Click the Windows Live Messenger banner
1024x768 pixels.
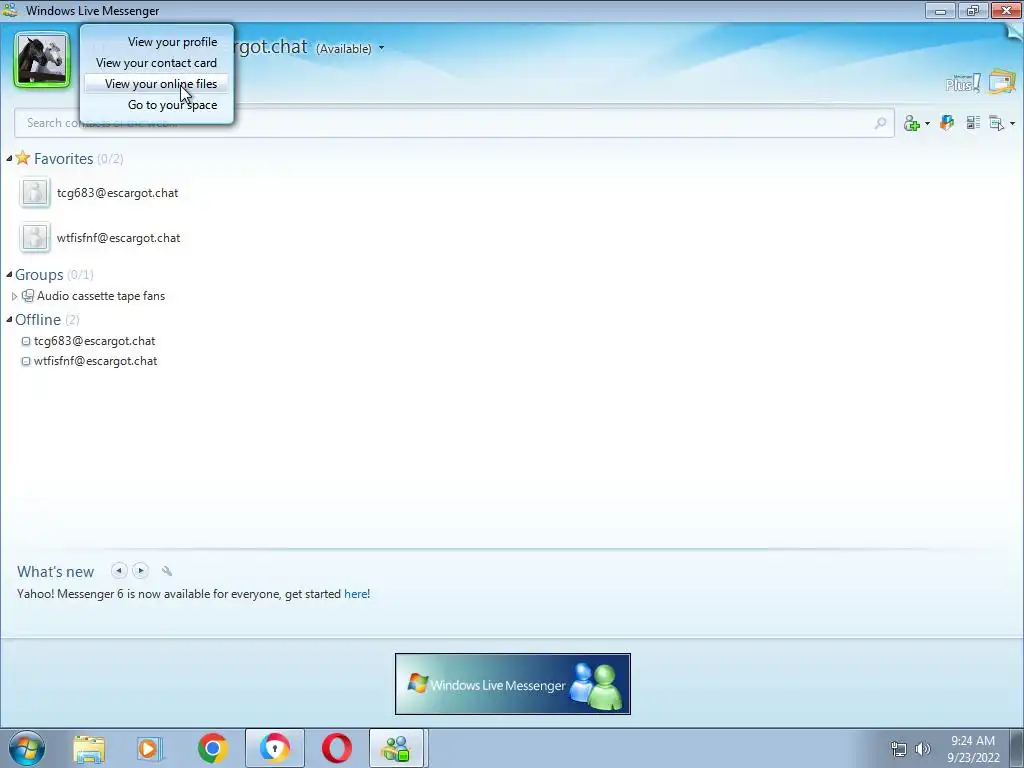click(513, 684)
